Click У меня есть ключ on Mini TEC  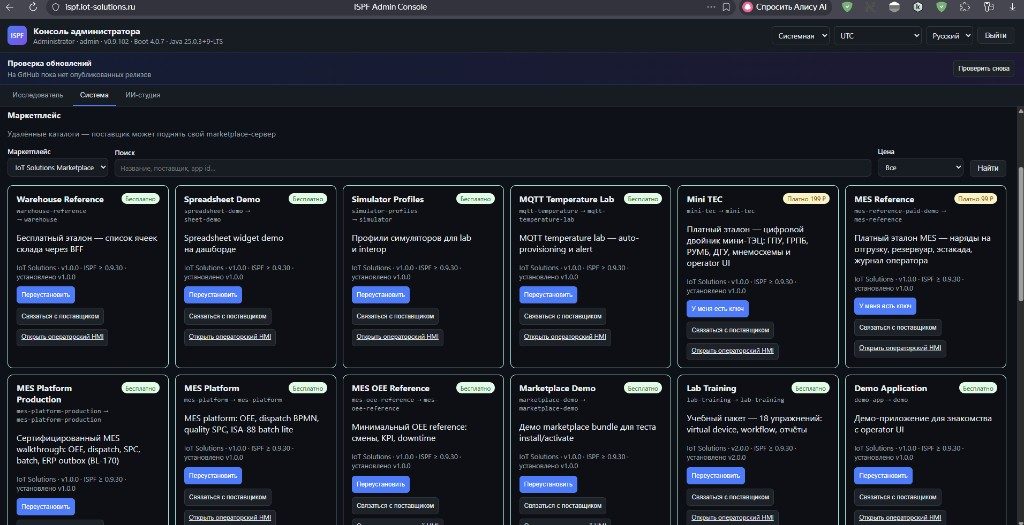tap(718, 309)
